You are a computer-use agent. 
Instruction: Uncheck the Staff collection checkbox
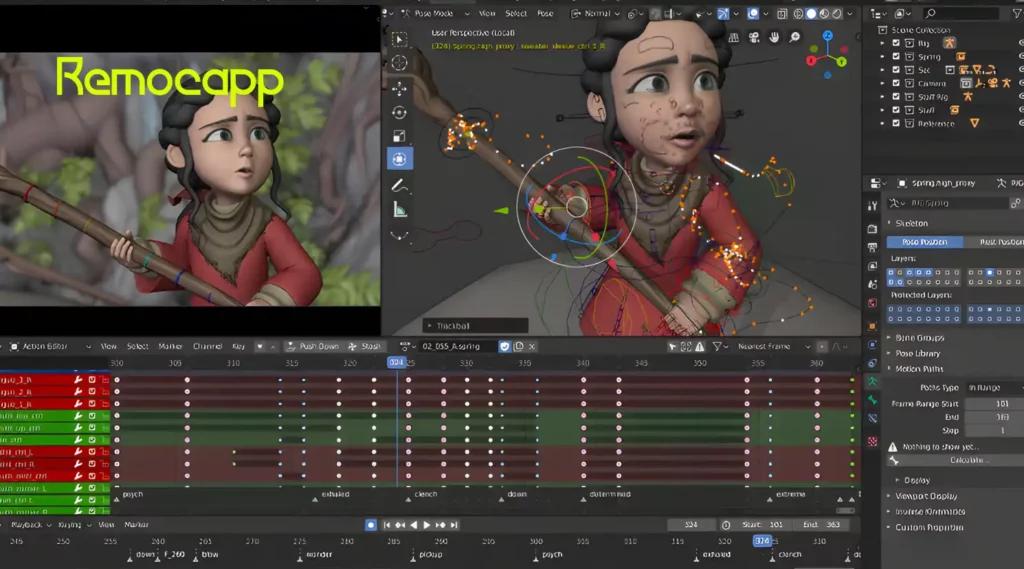[896, 110]
